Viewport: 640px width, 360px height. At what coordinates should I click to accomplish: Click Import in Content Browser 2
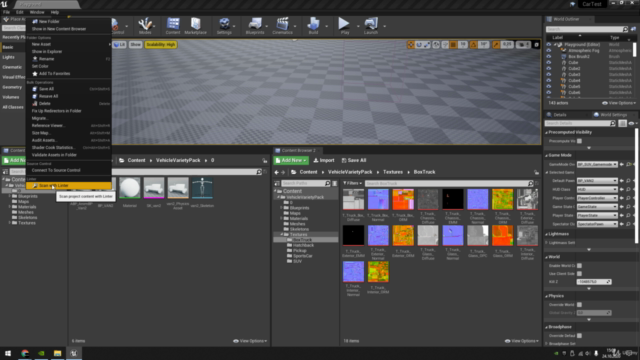tap(324, 160)
